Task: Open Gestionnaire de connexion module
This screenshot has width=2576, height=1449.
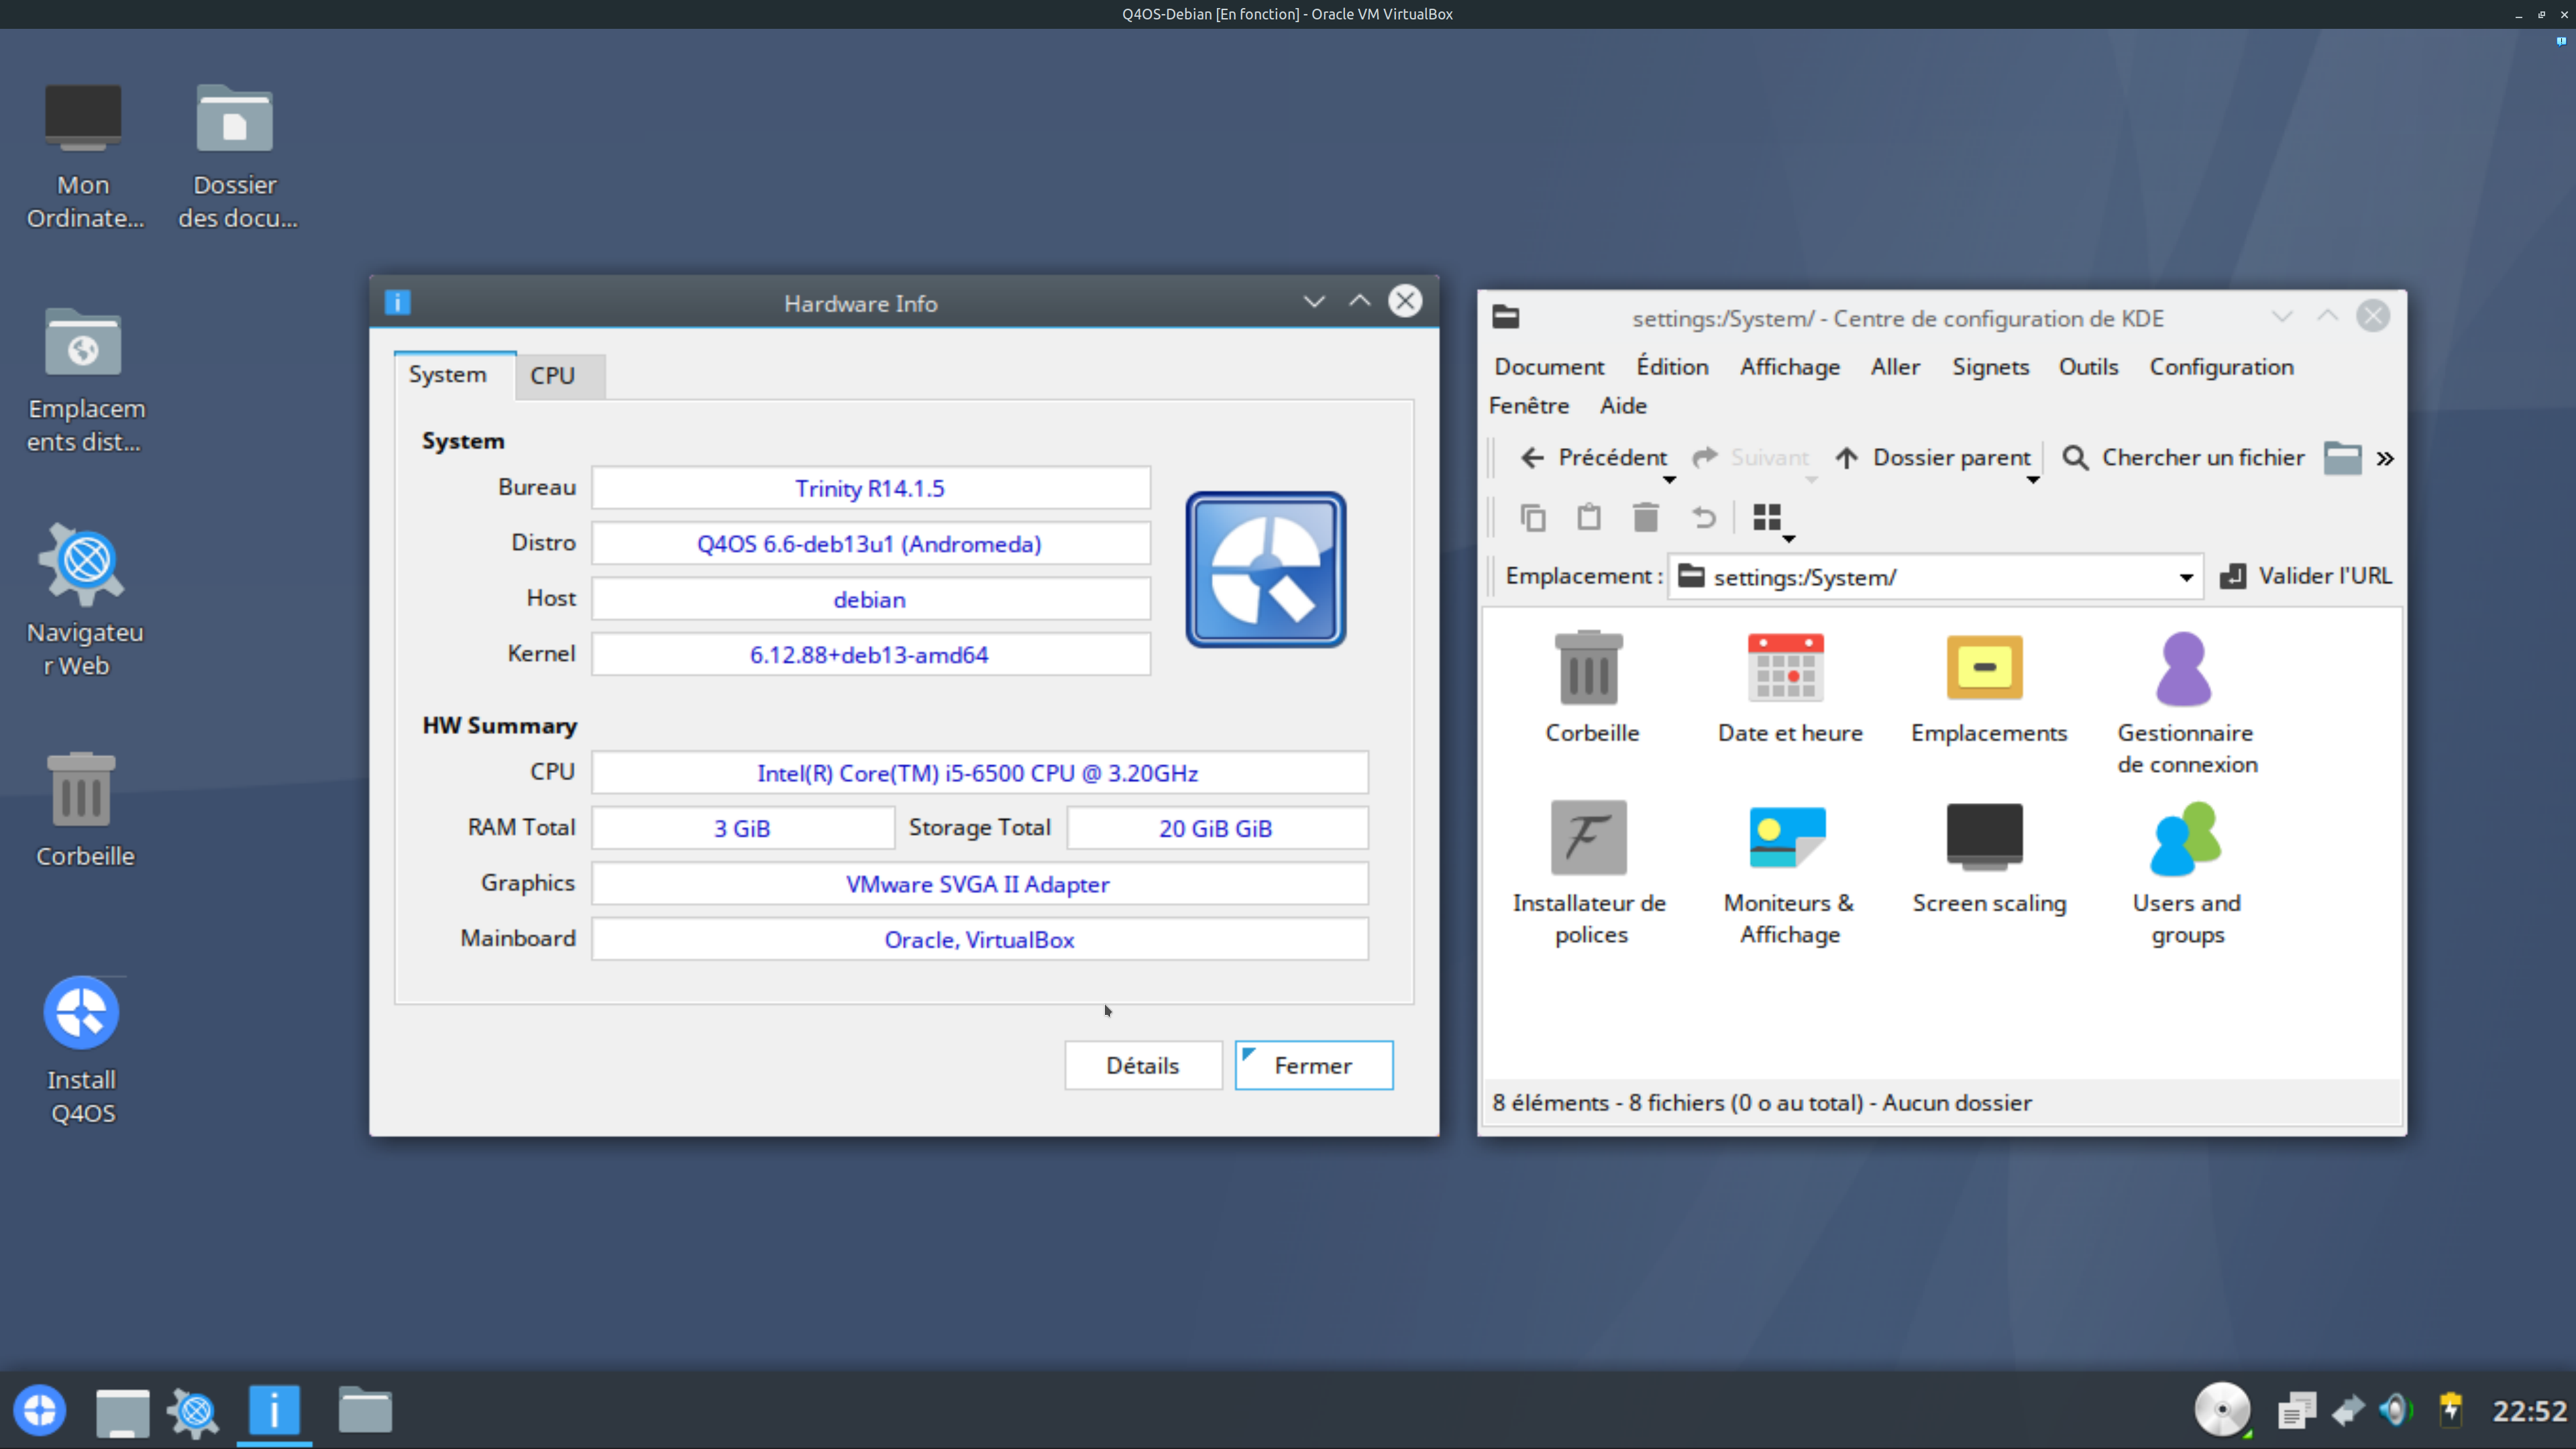Action: (2186, 703)
